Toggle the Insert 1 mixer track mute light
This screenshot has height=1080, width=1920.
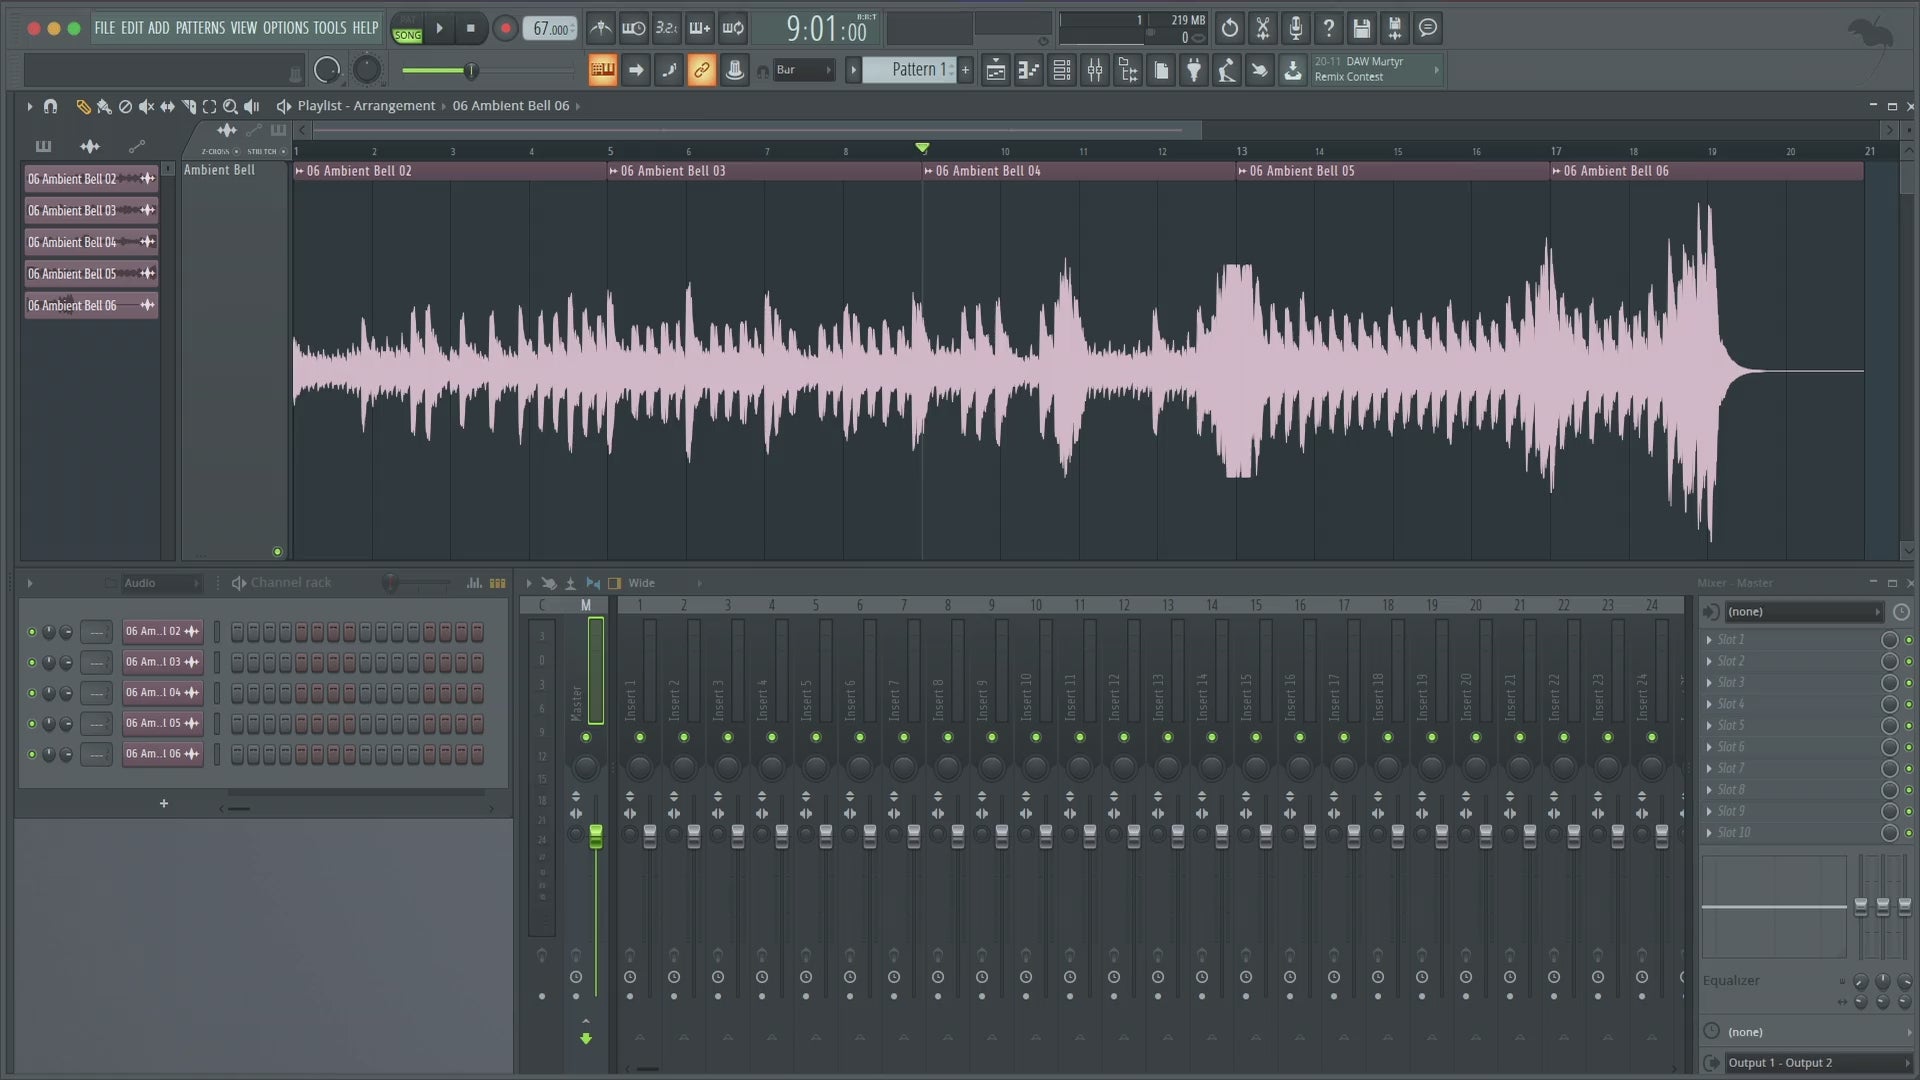(640, 737)
